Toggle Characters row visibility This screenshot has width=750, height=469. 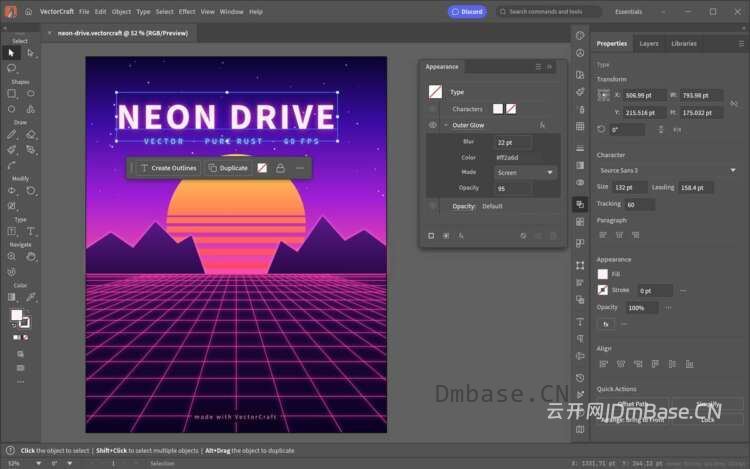[432, 109]
